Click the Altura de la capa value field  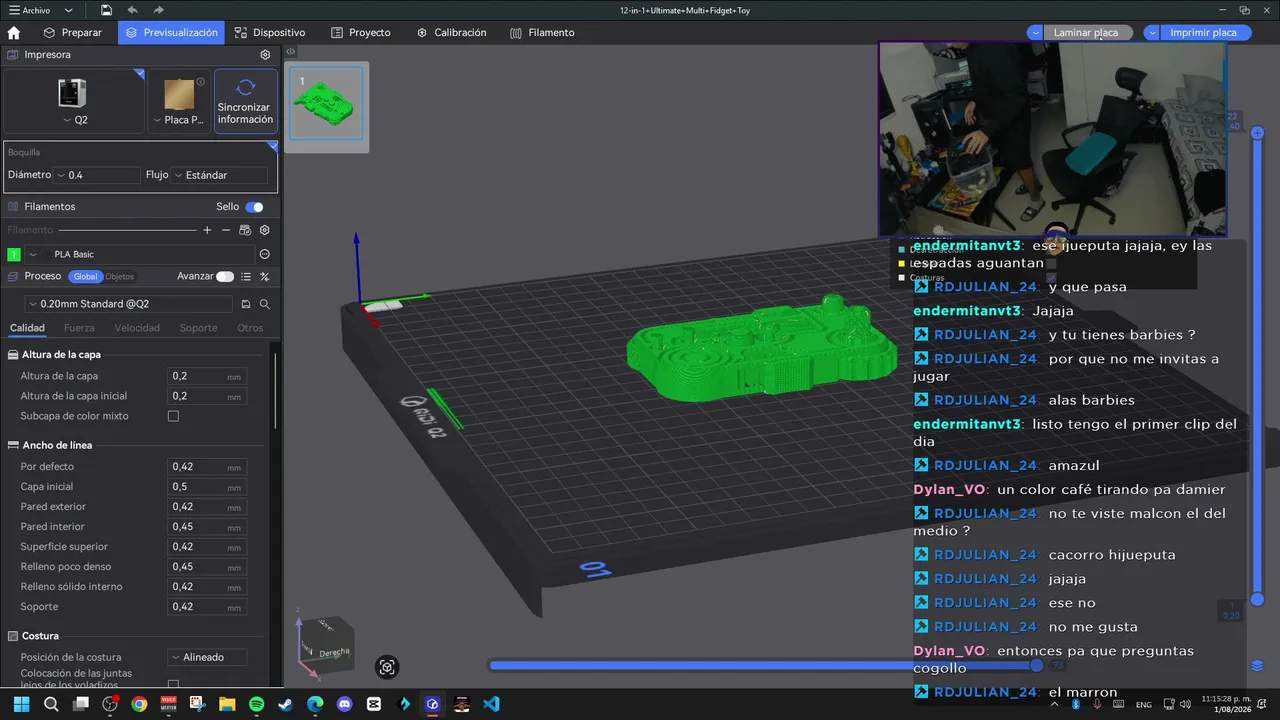coord(206,376)
